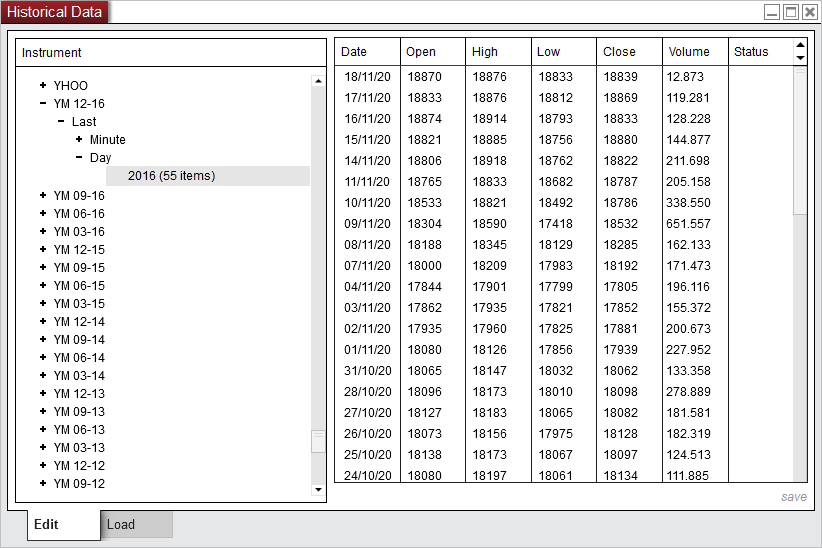Expand the YM 12-15 instrument
Screen dimensions: 822x548
tap(43, 249)
